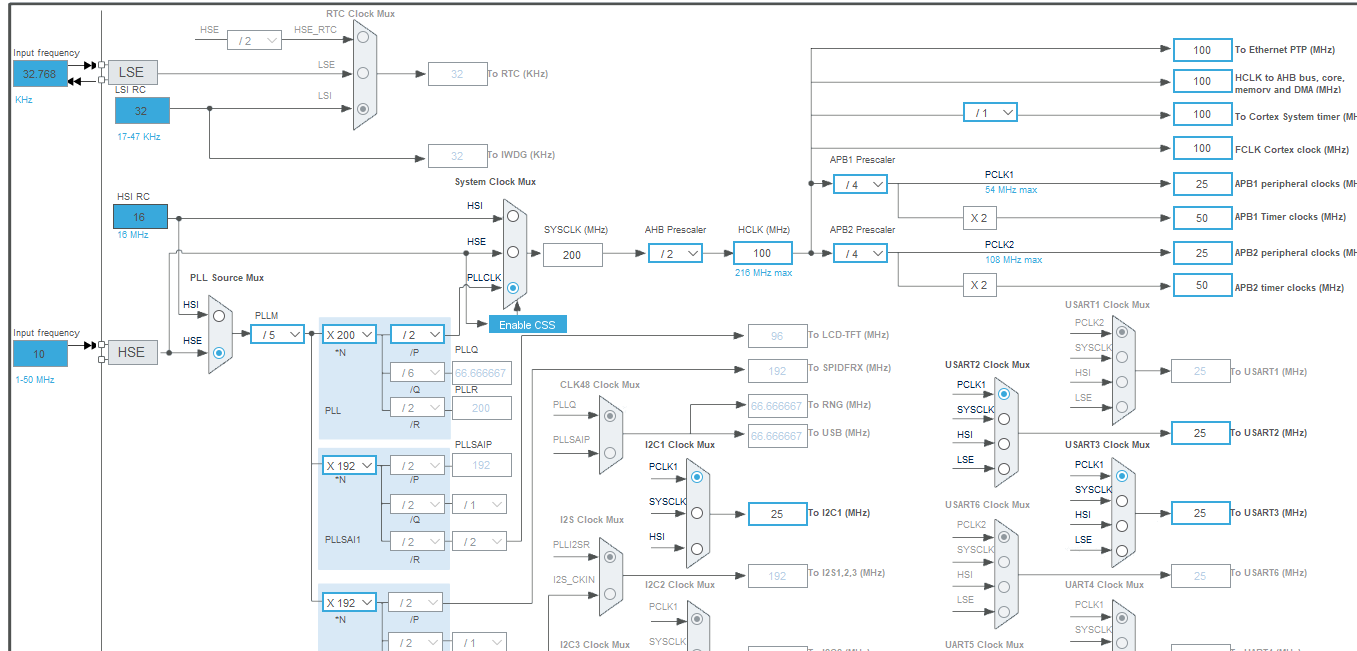Click the SYSCLK frequency value field
The height and width of the screenshot is (651, 1357).
(571, 255)
